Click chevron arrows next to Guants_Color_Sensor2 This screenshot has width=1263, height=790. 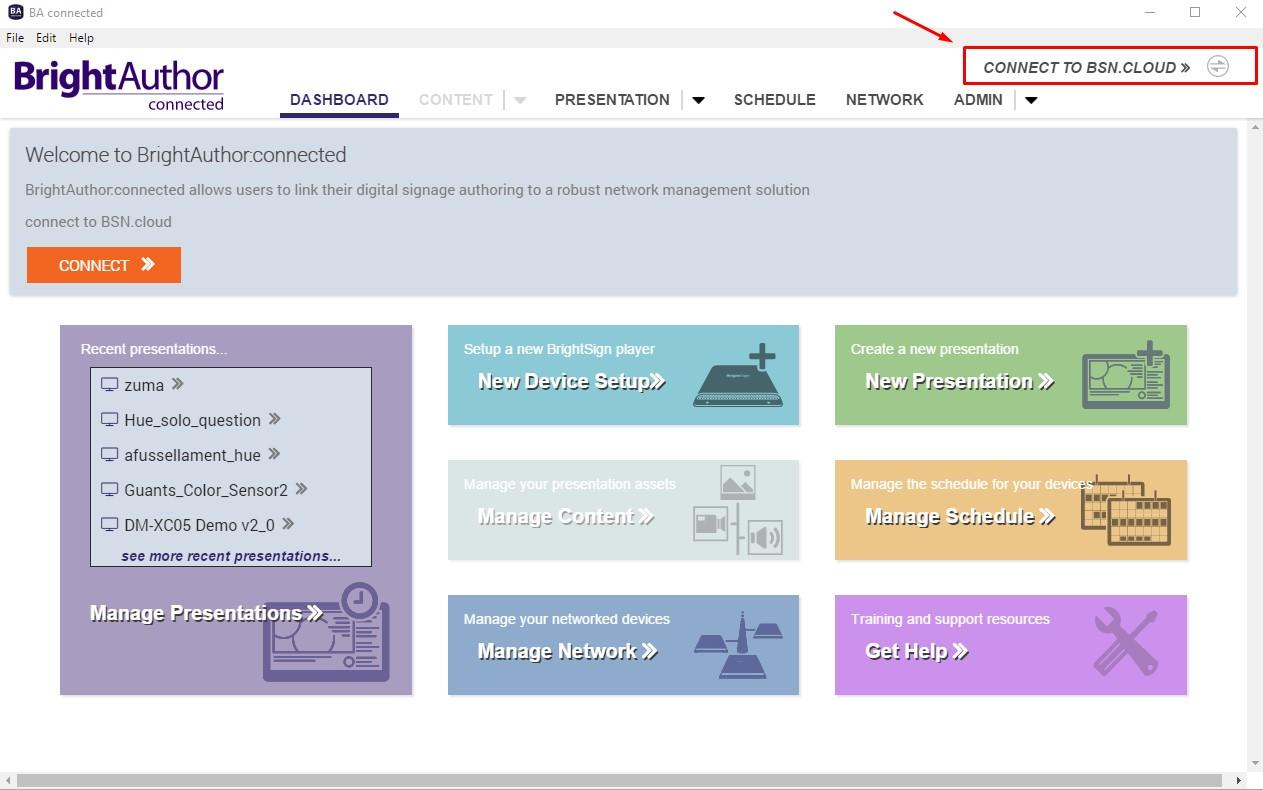(x=301, y=489)
